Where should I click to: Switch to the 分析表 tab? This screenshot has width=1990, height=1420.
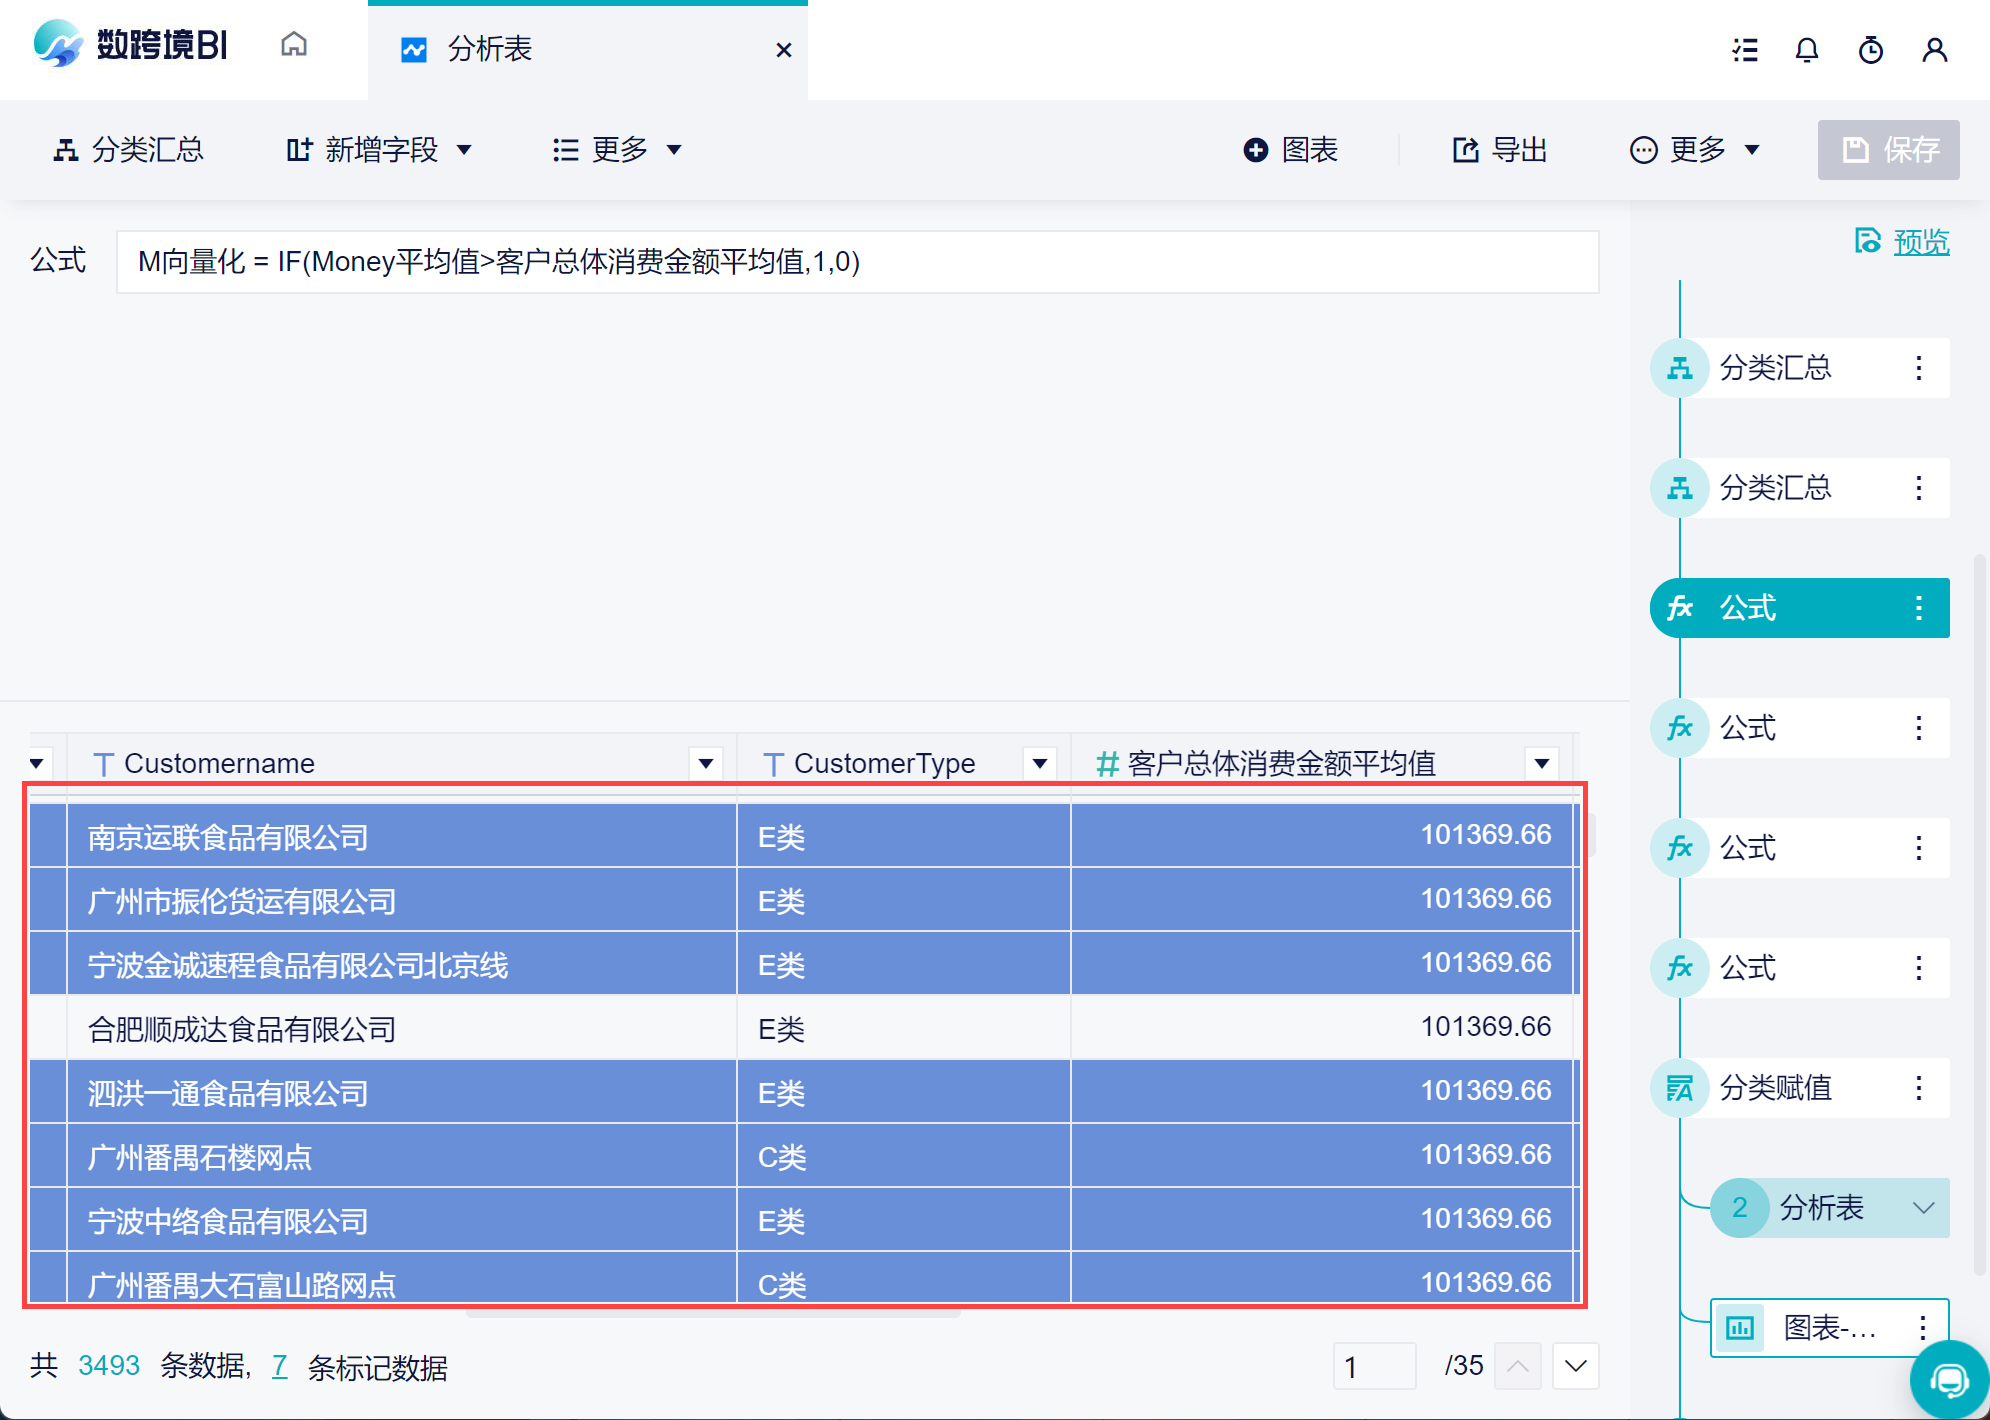(490, 49)
